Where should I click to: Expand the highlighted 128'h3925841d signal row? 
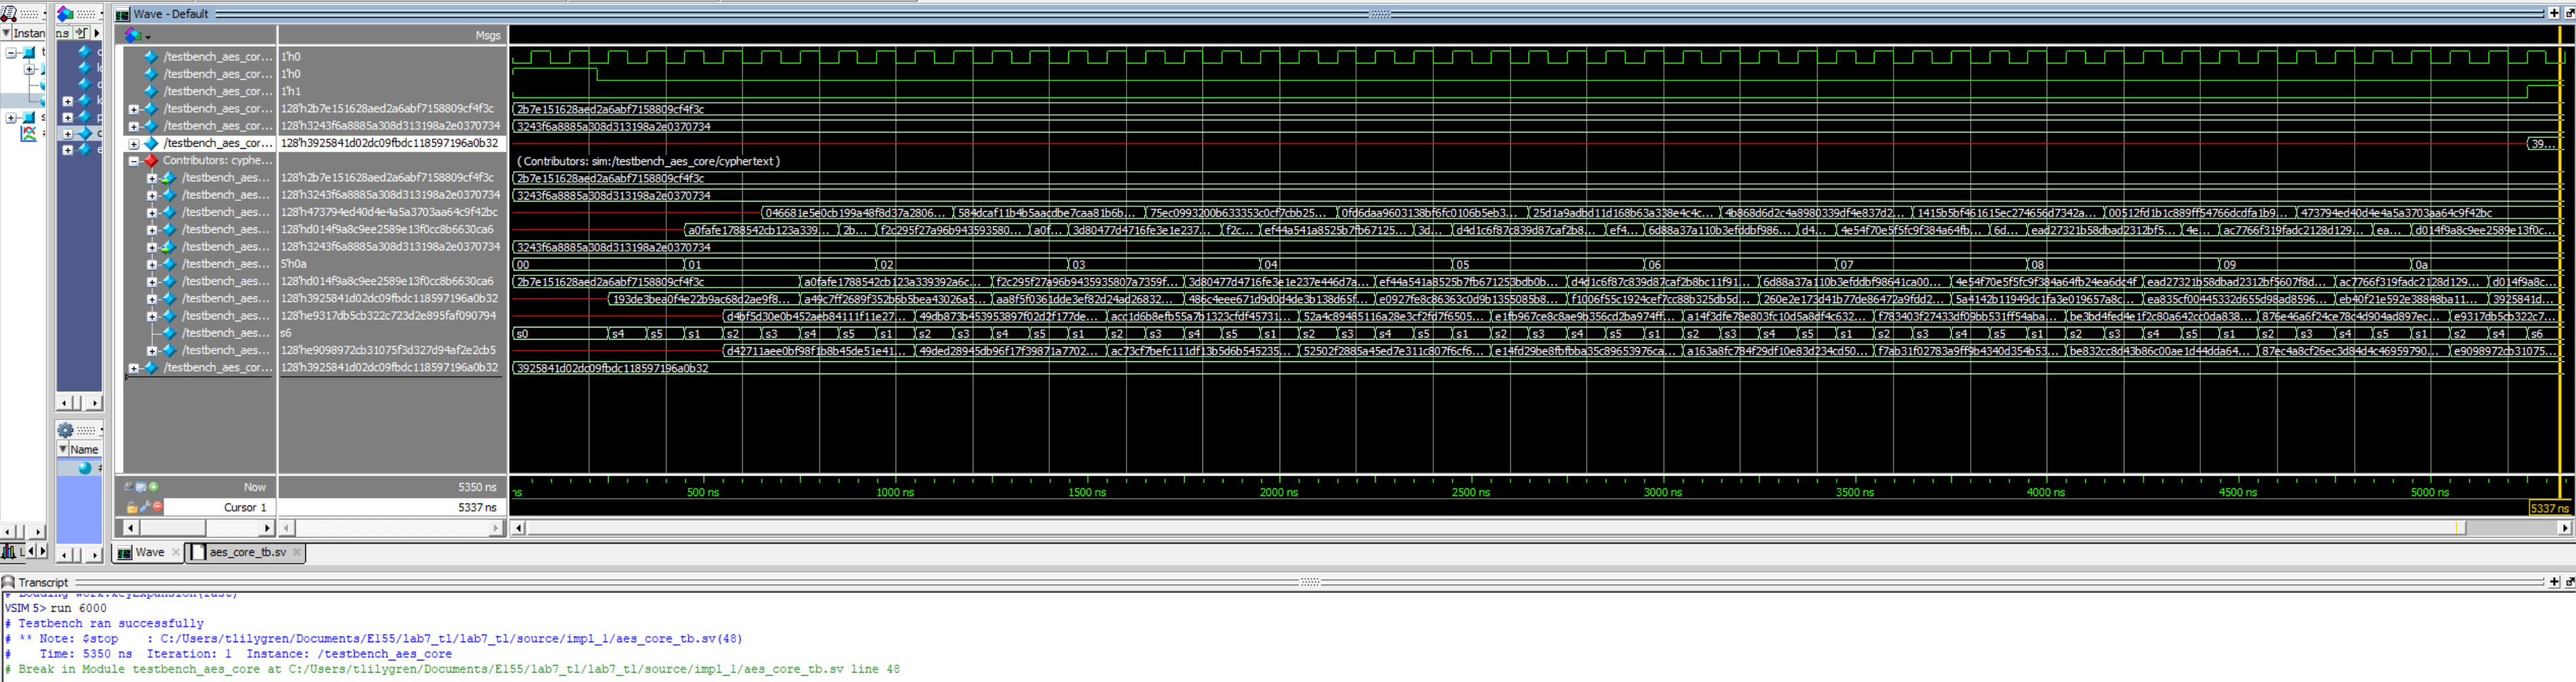(133, 144)
